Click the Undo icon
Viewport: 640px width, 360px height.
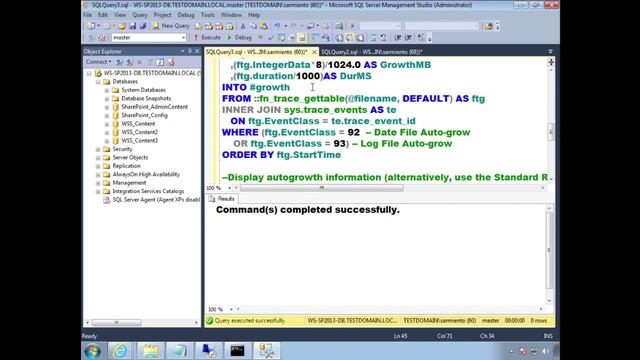click(x=277, y=26)
